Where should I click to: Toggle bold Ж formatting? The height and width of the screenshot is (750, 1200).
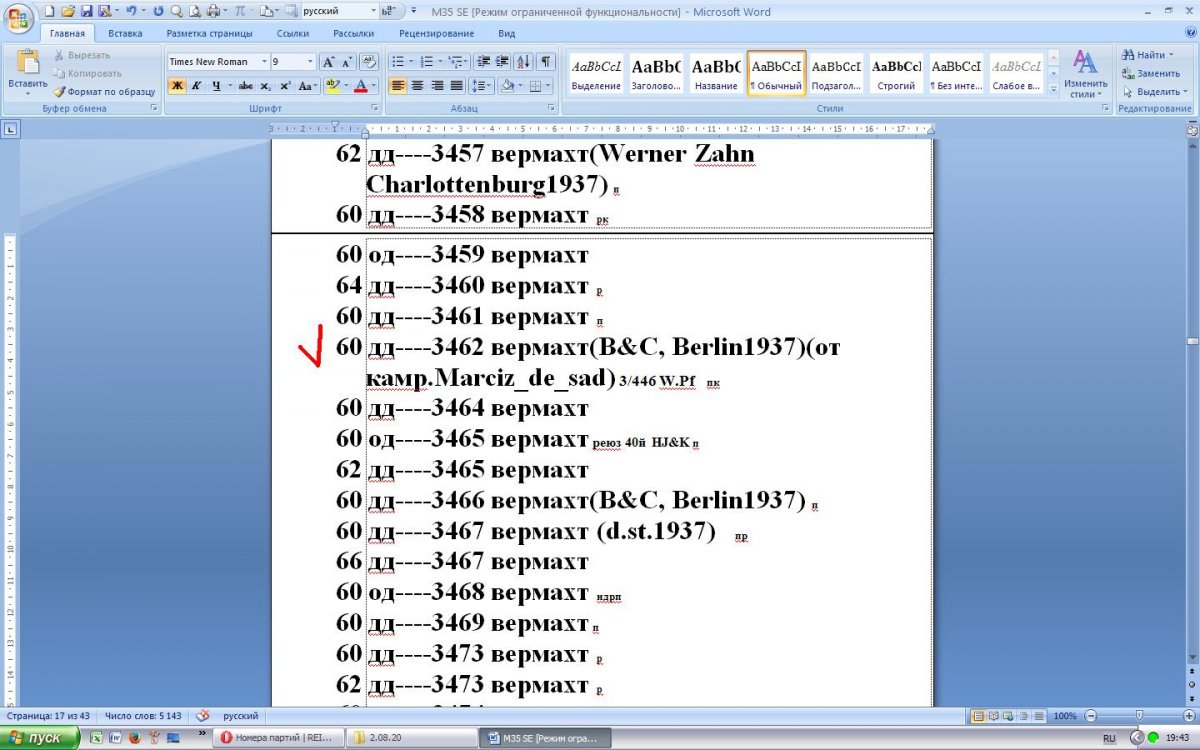[x=177, y=86]
